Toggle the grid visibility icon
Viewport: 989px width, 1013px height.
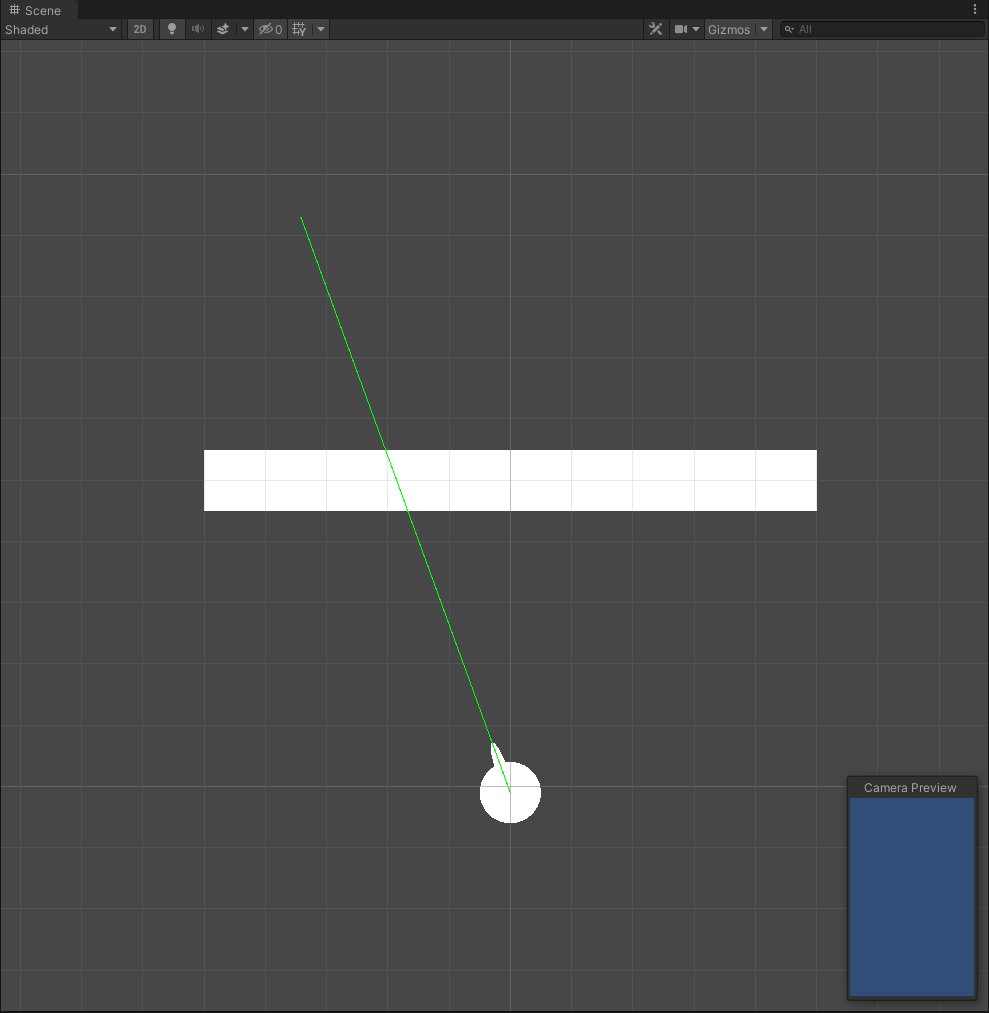[x=297, y=29]
